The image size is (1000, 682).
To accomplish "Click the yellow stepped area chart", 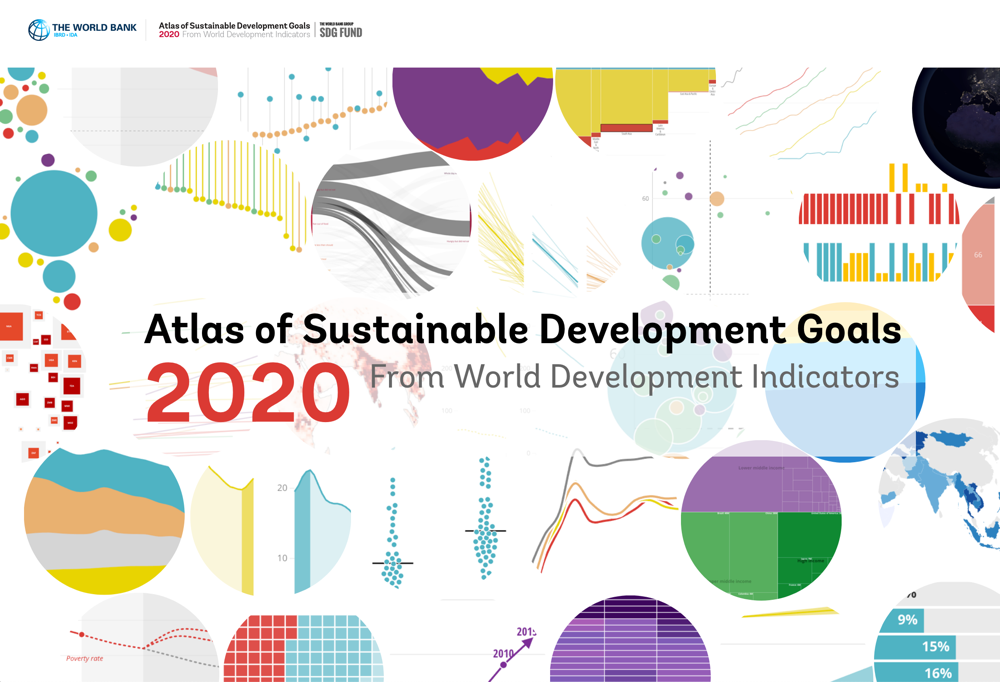I will pyautogui.click(x=634, y=105).
